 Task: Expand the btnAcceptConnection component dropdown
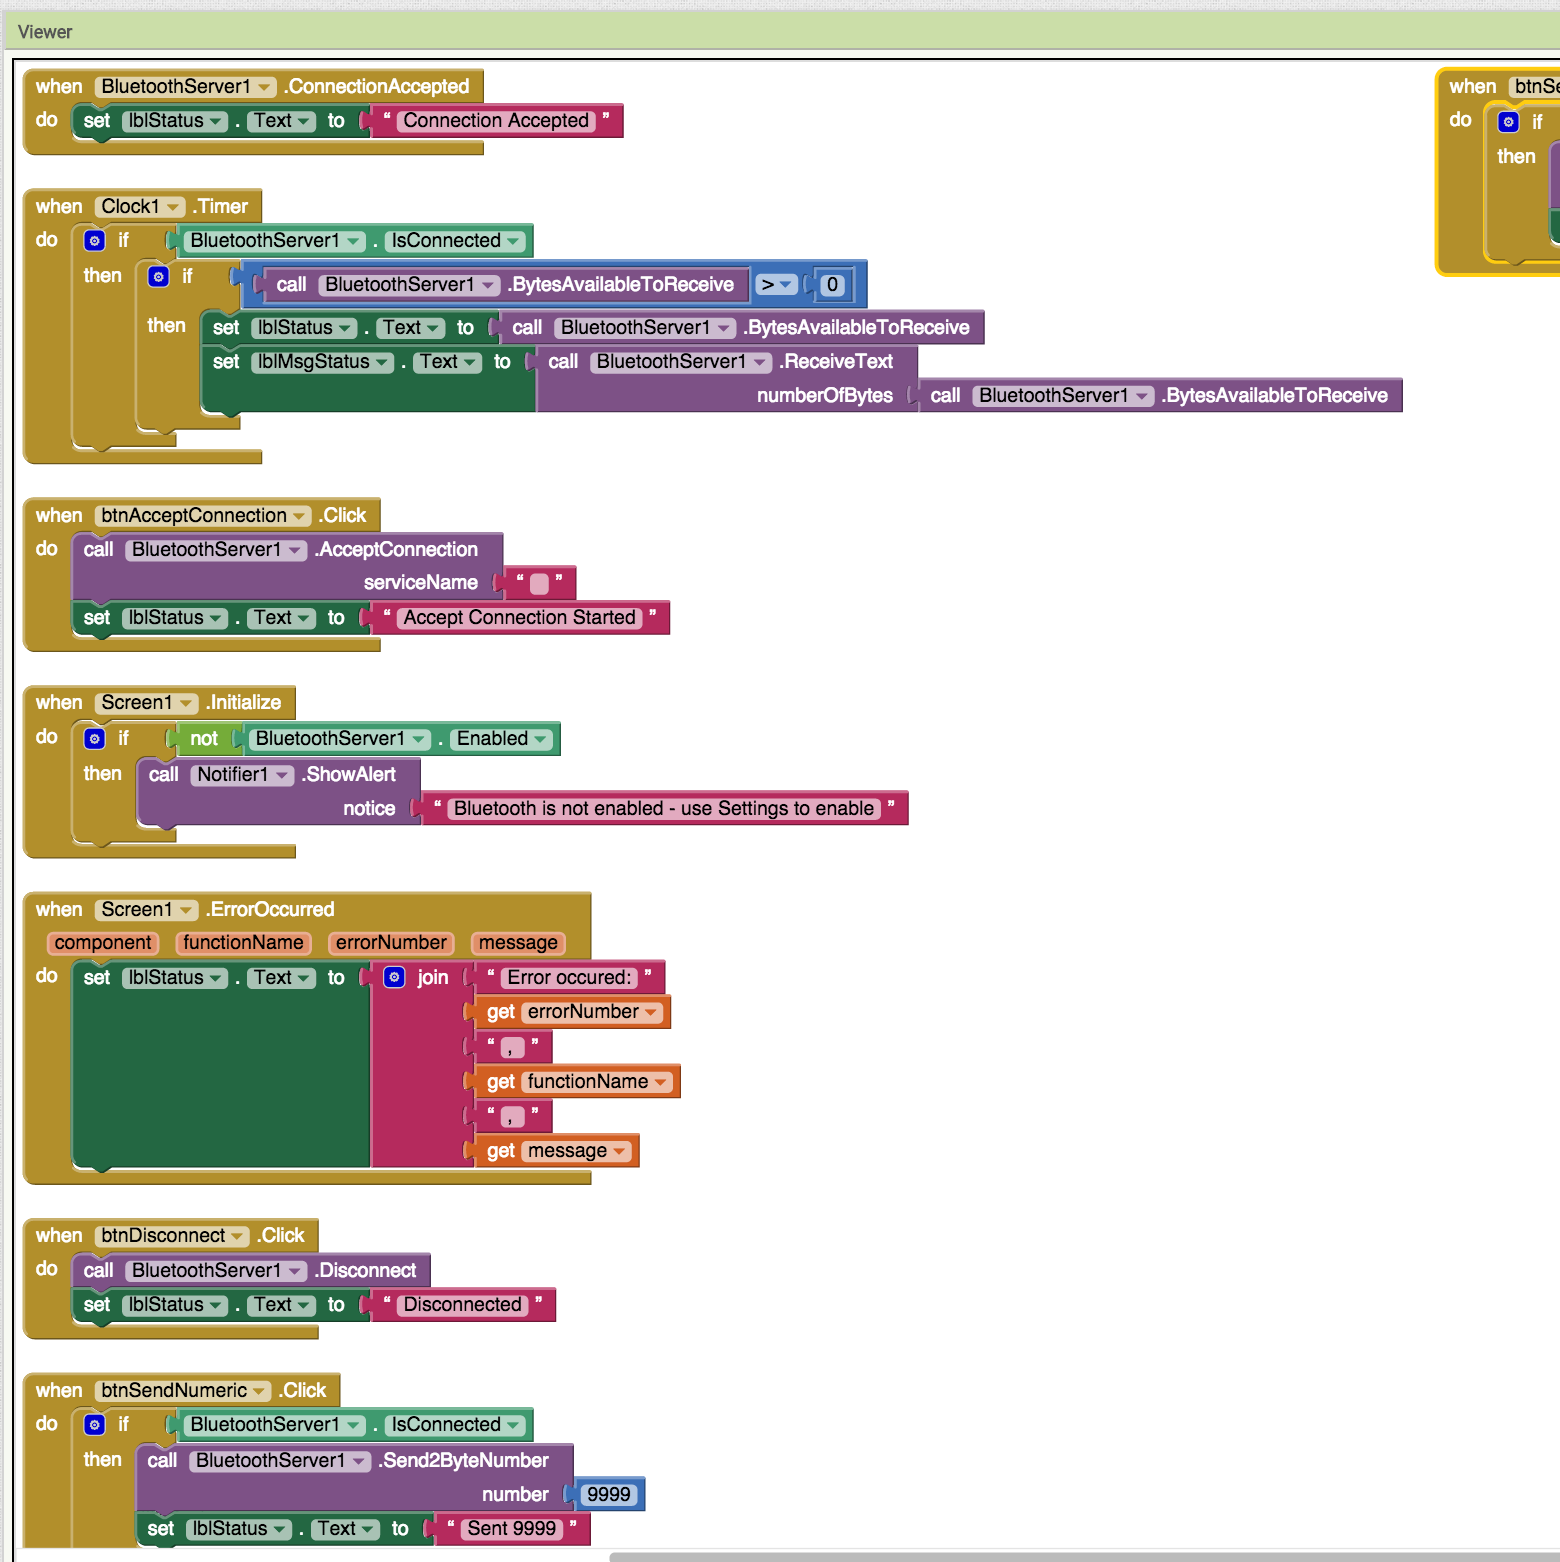tap(203, 516)
